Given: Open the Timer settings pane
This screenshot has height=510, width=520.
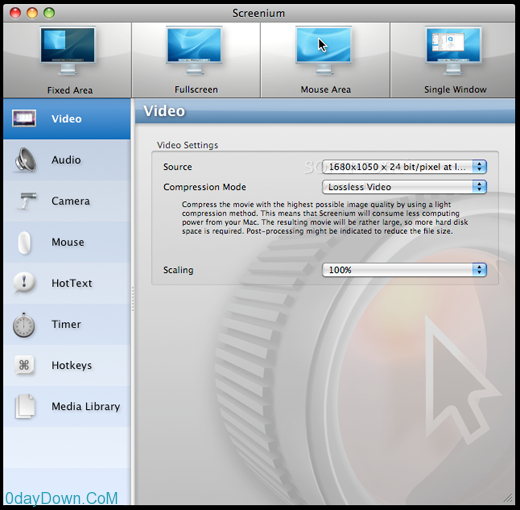Looking at the screenshot, I should 67,325.
